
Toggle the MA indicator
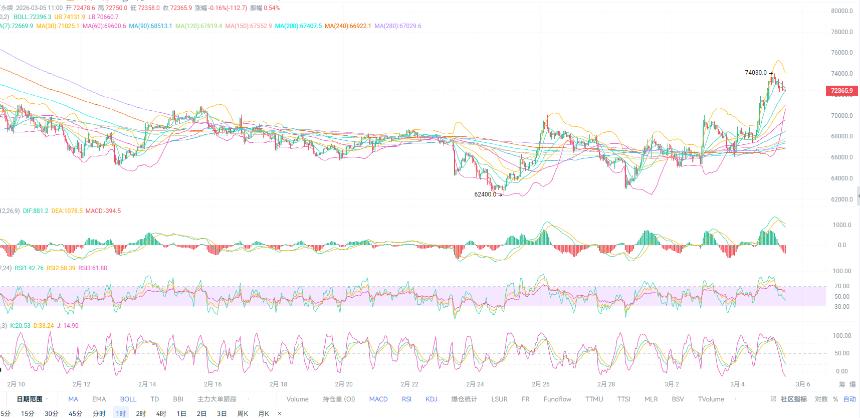(x=73, y=399)
